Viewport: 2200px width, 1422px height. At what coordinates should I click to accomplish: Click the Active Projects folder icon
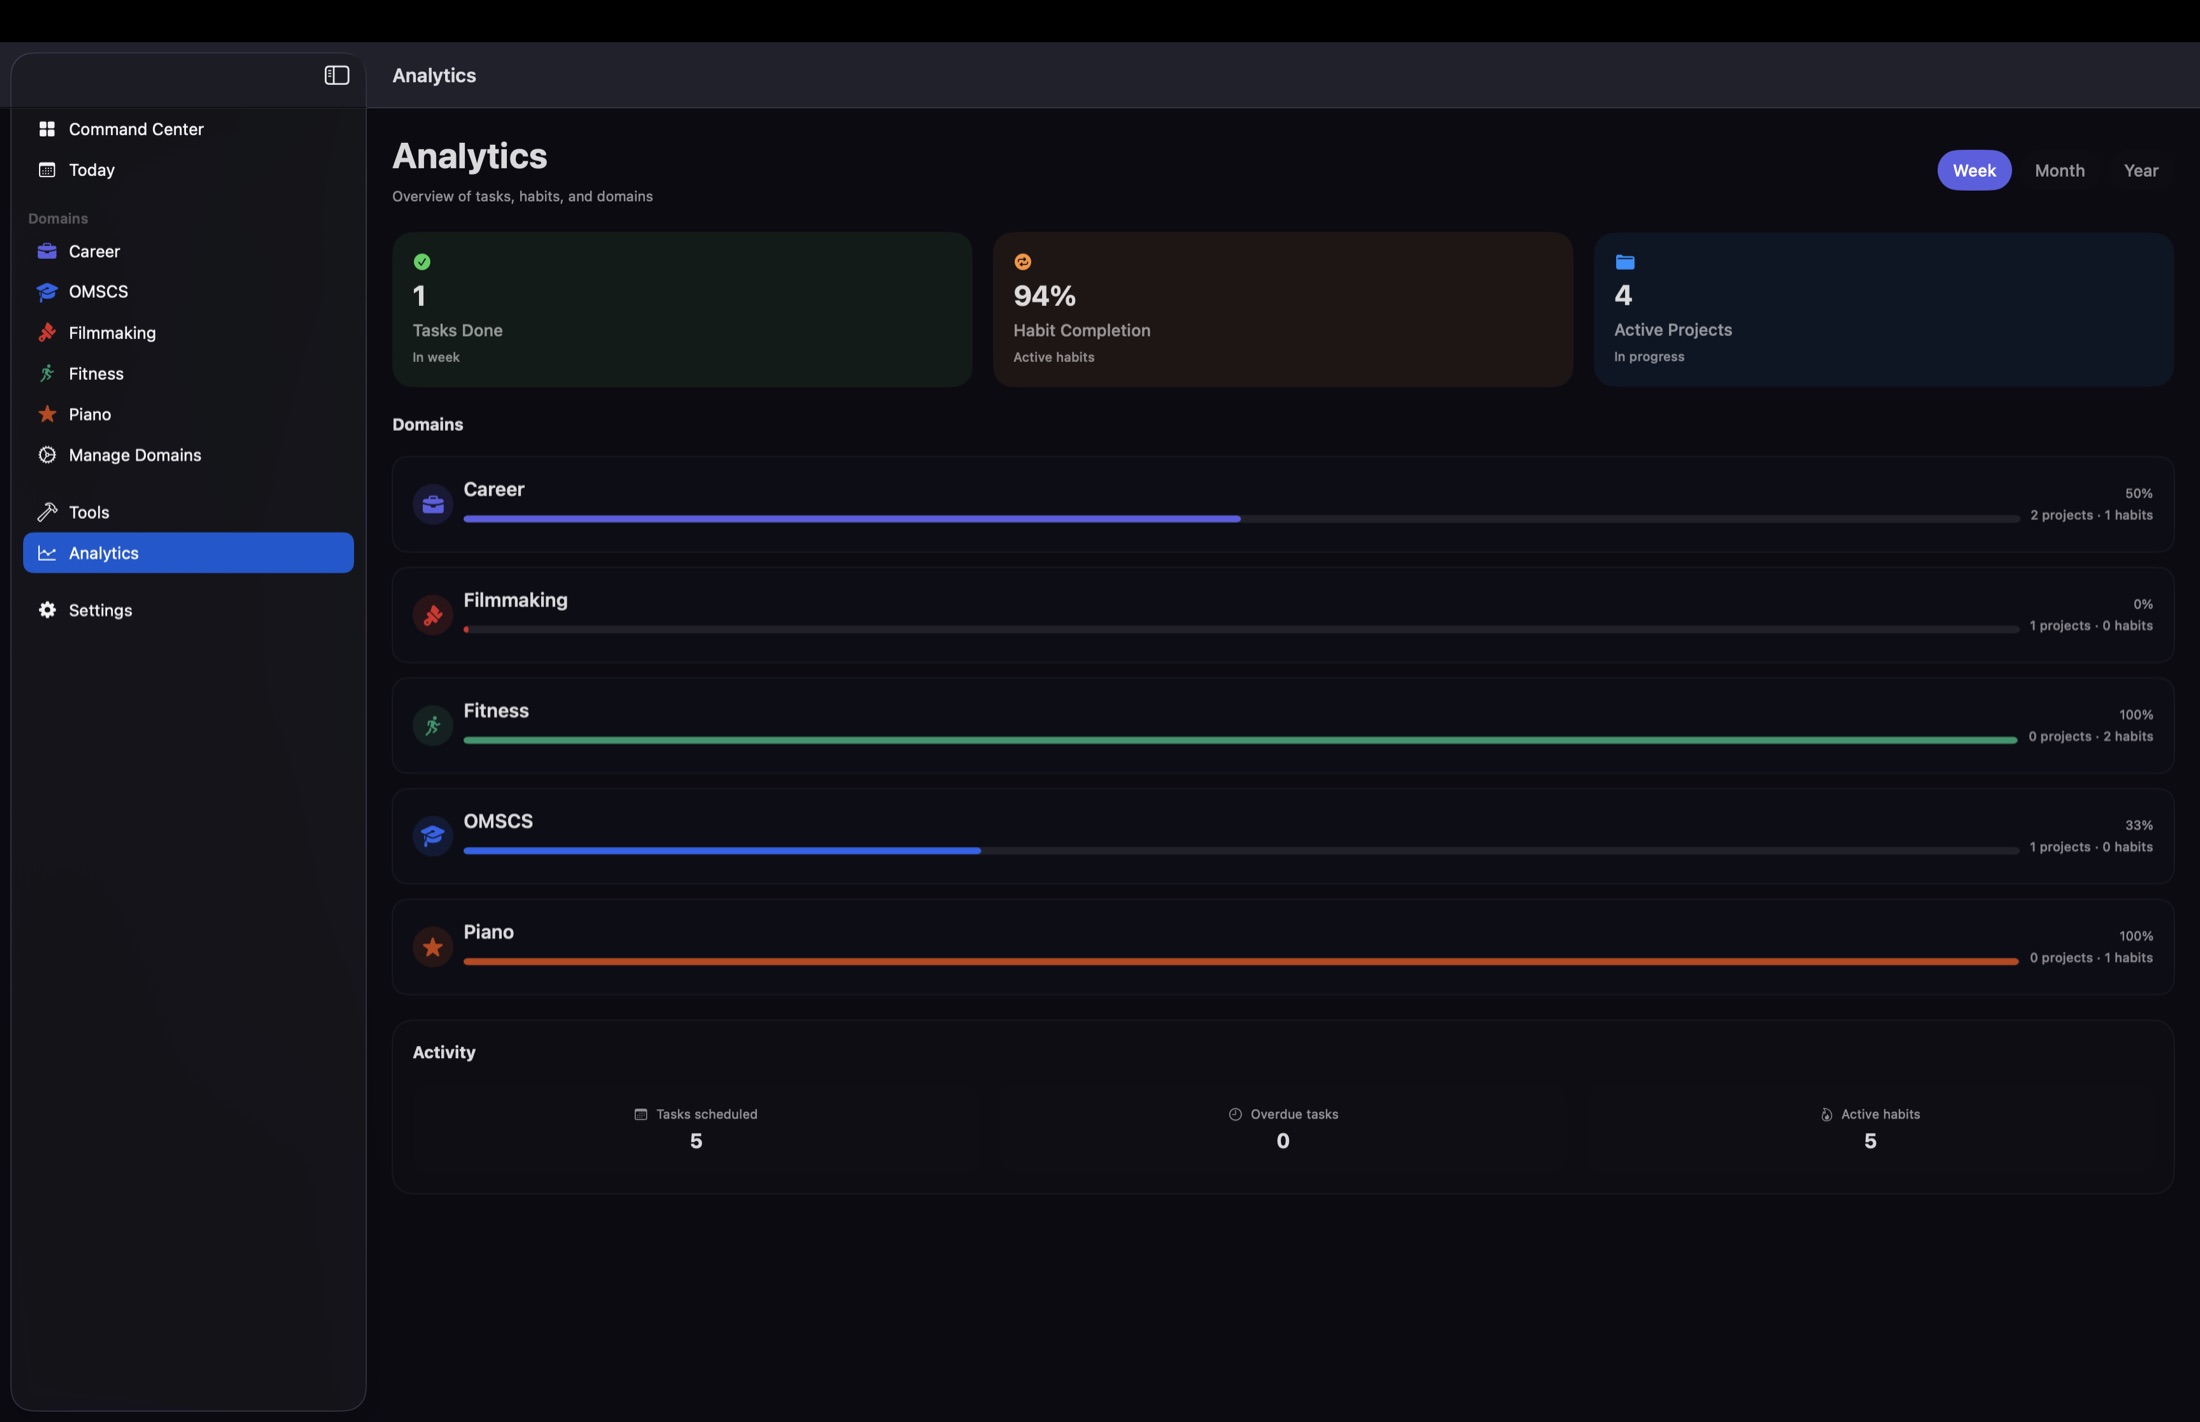click(x=1624, y=261)
